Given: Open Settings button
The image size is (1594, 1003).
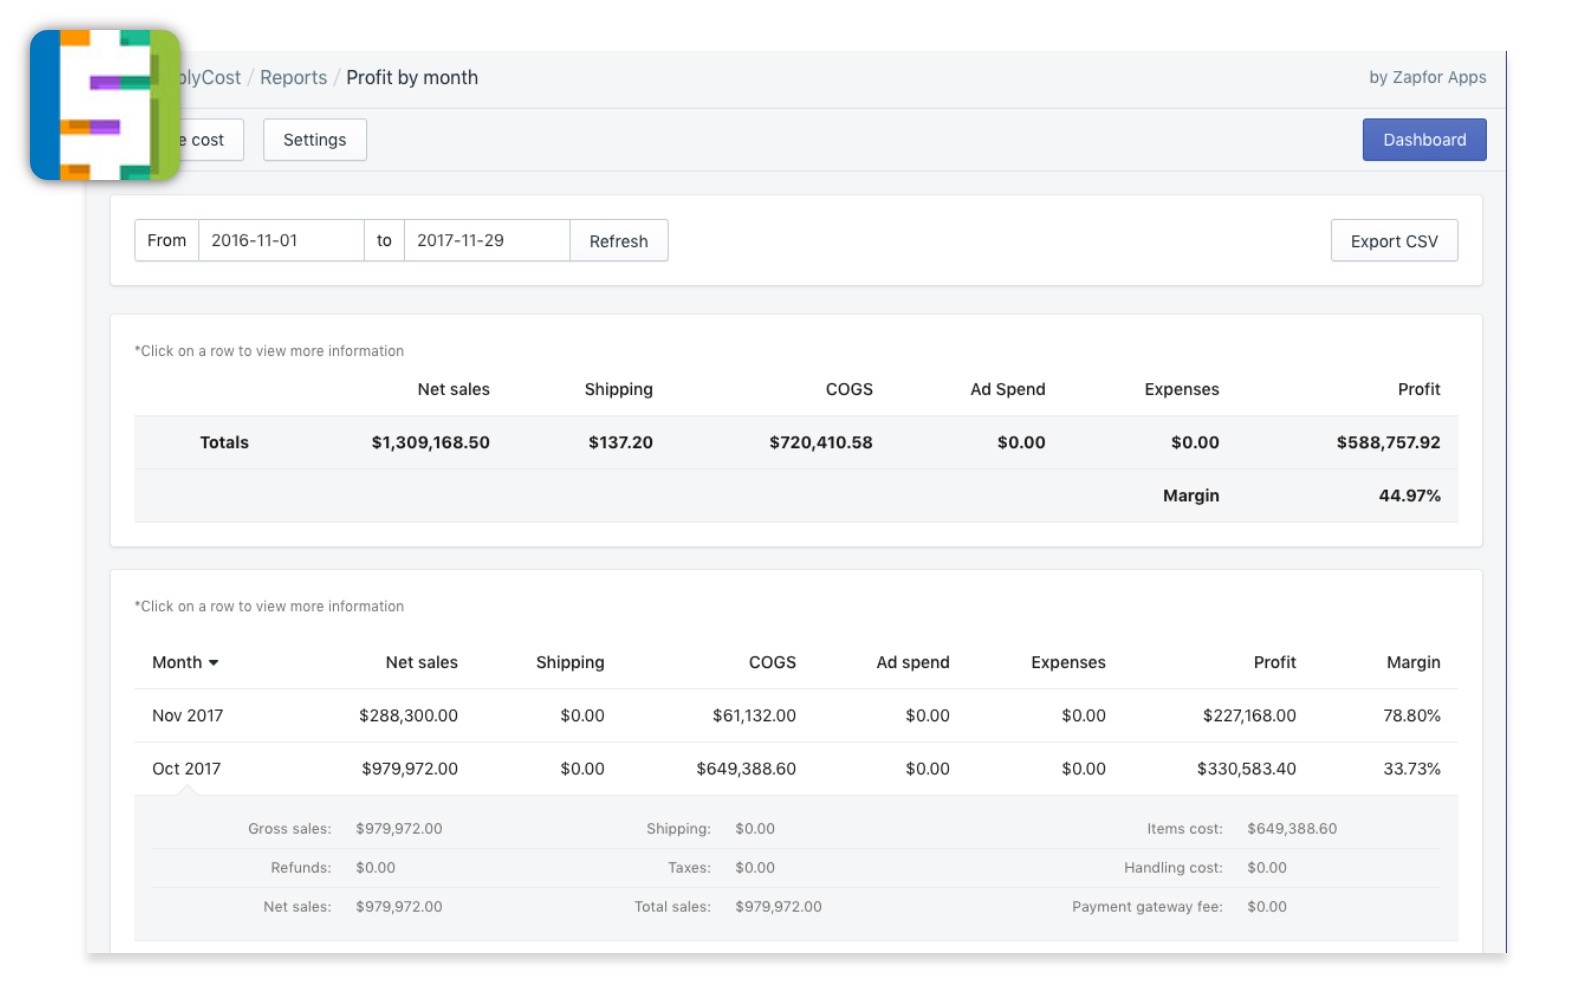Looking at the screenshot, I should [x=315, y=140].
